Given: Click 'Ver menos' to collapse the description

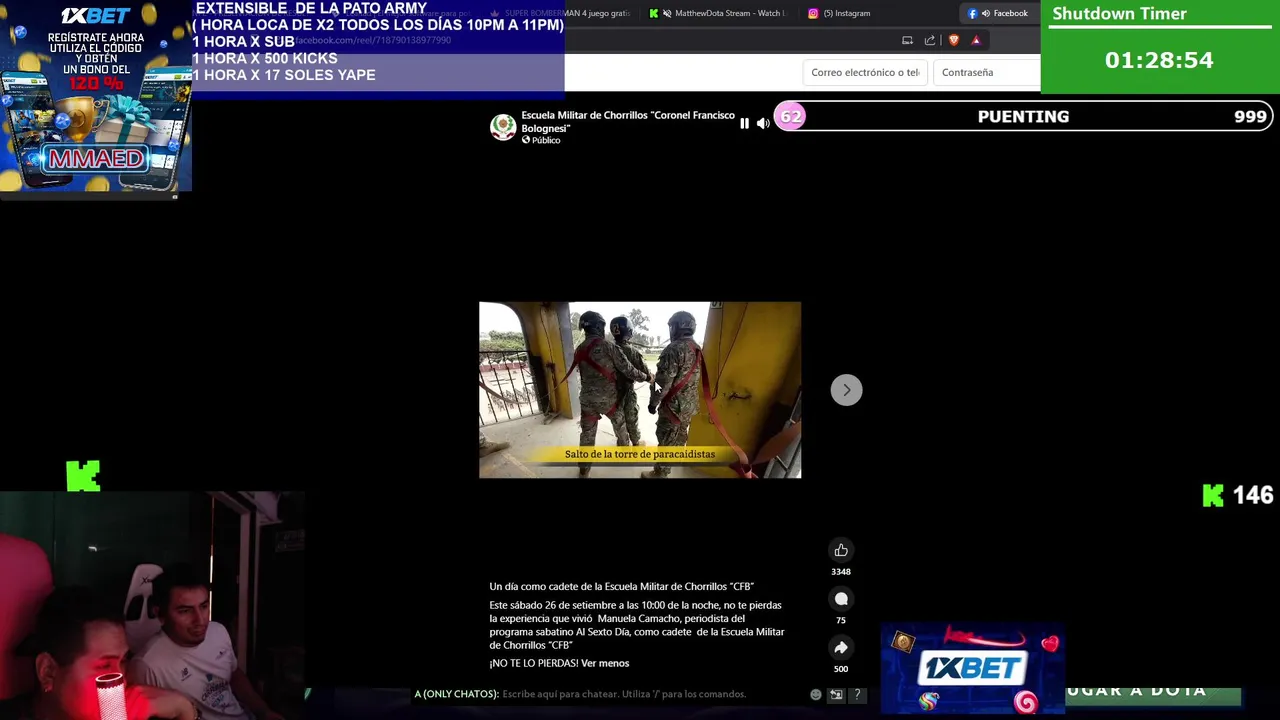Looking at the screenshot, I should (x=605, y=663).
